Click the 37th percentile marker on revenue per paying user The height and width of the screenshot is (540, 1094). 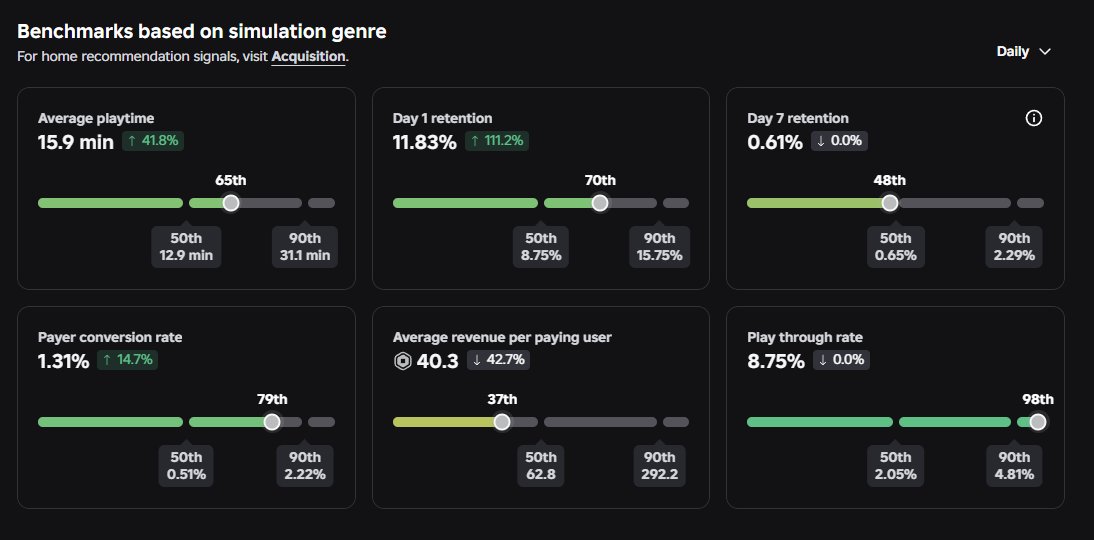[502, 422]
